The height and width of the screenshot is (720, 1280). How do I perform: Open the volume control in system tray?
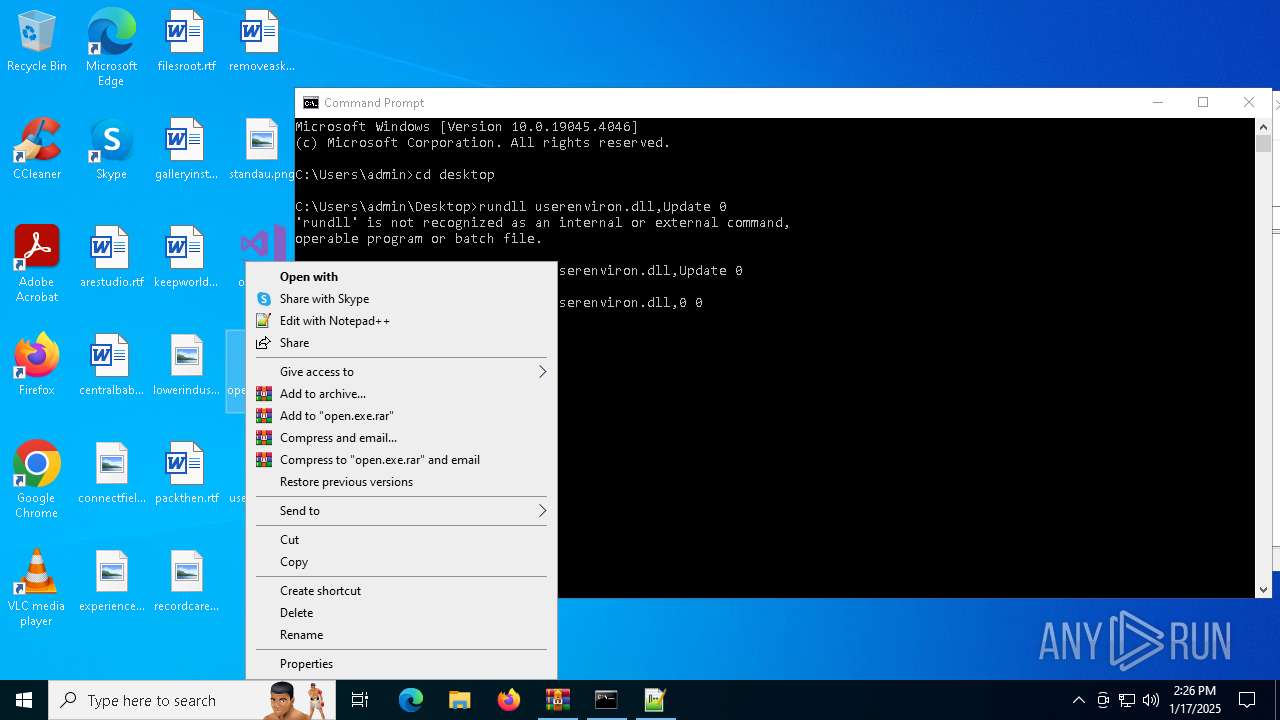[x=1151, y=700]
